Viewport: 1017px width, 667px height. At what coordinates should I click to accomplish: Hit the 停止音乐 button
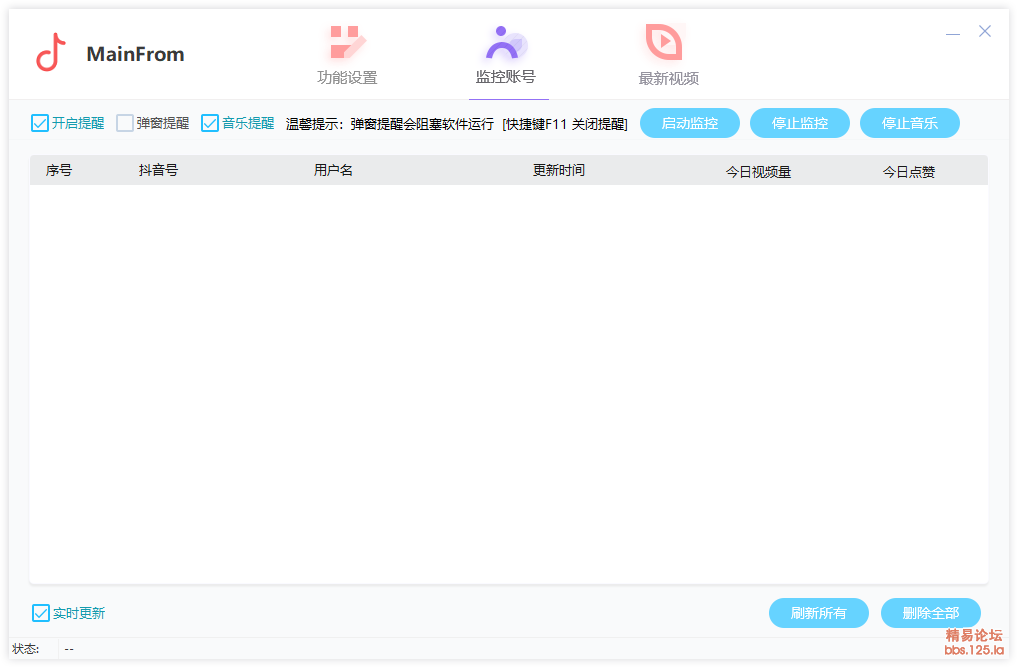tap(909, 124)
